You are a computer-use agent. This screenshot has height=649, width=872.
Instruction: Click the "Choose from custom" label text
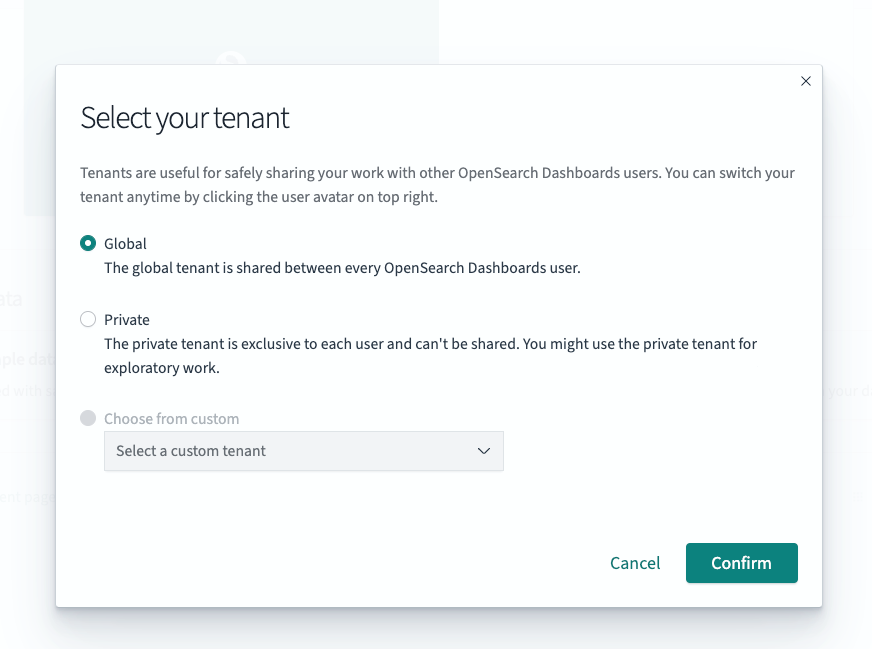[169, 418]
